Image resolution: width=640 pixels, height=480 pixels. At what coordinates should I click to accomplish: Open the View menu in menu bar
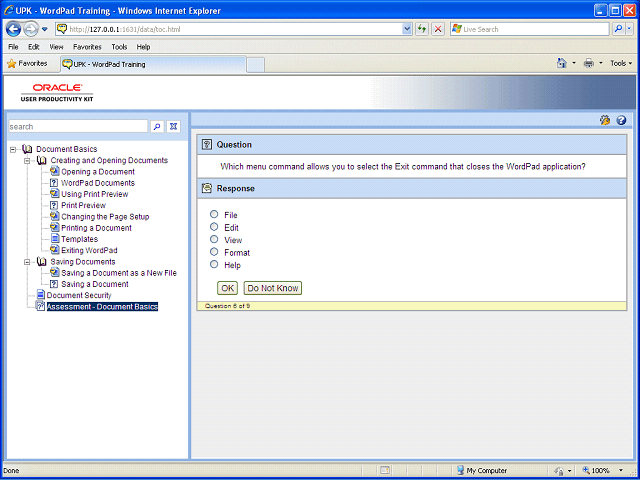(56, 47)
